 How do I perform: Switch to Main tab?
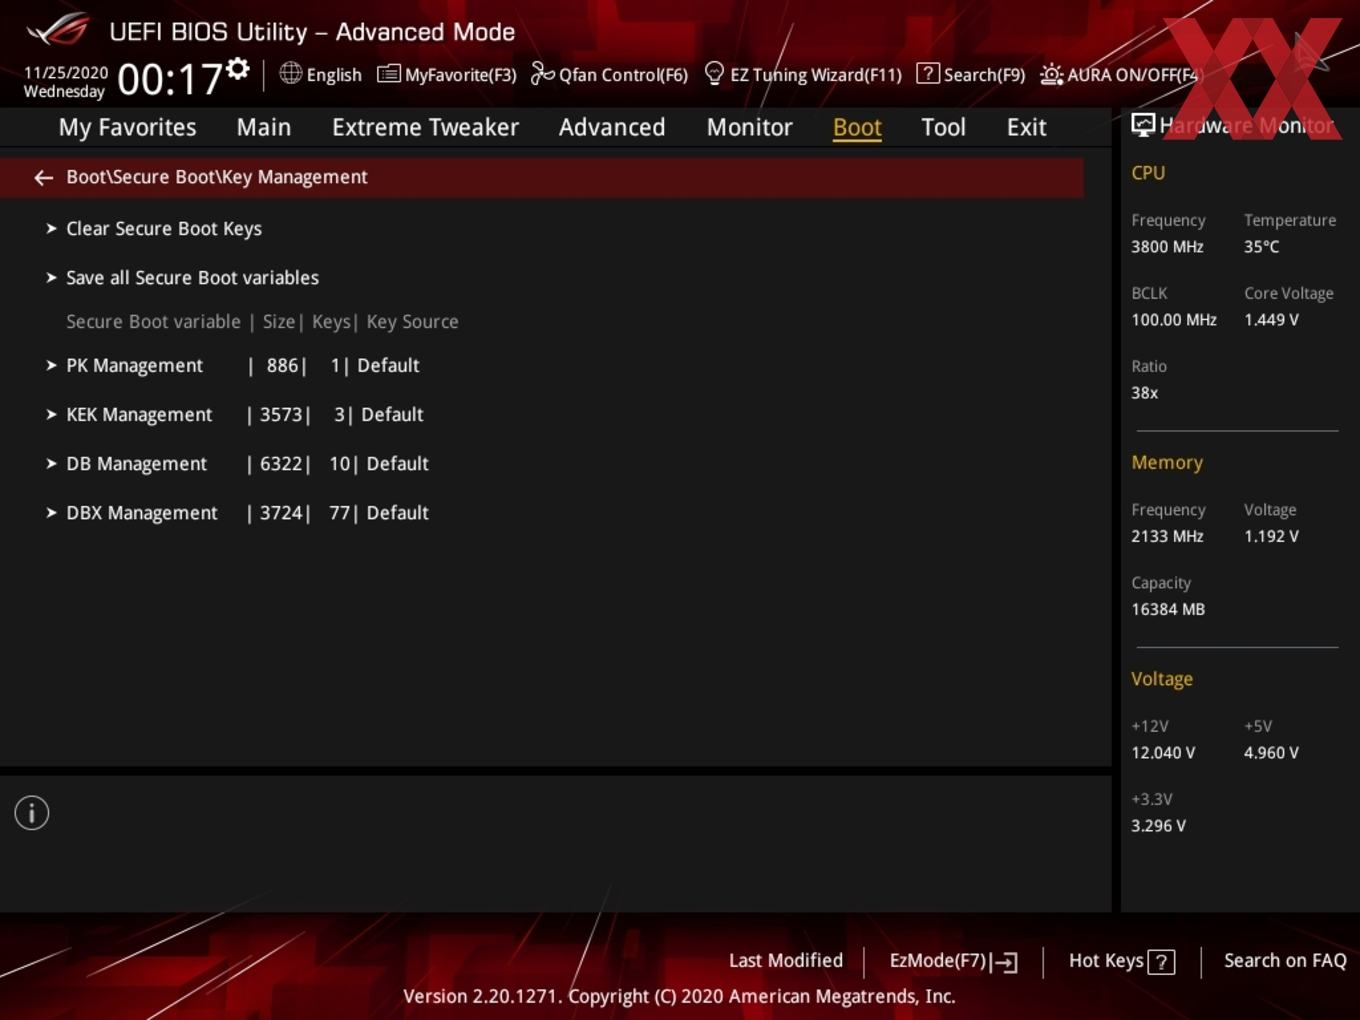[264, 127]
